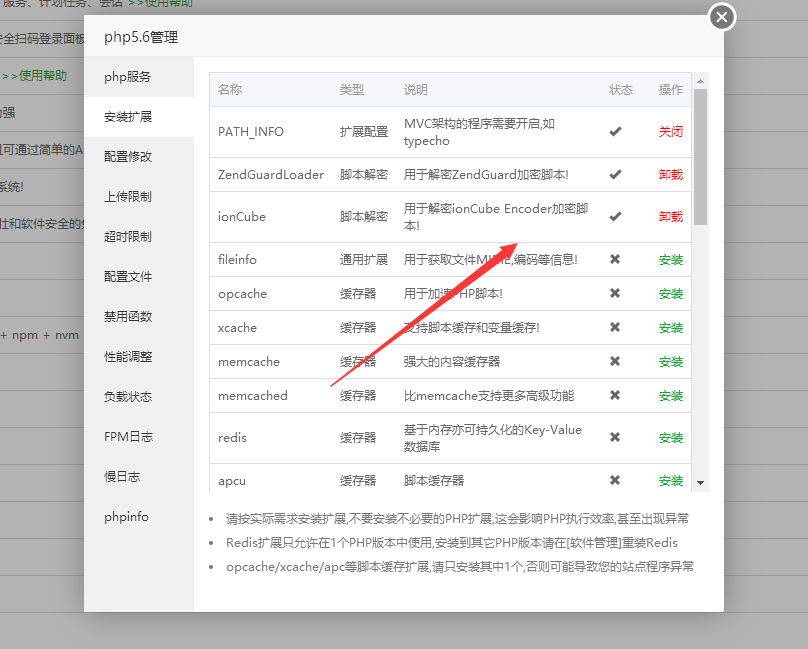Install the memcached extension
This screenshot has width=808, height=649.
tap(670, 395)
